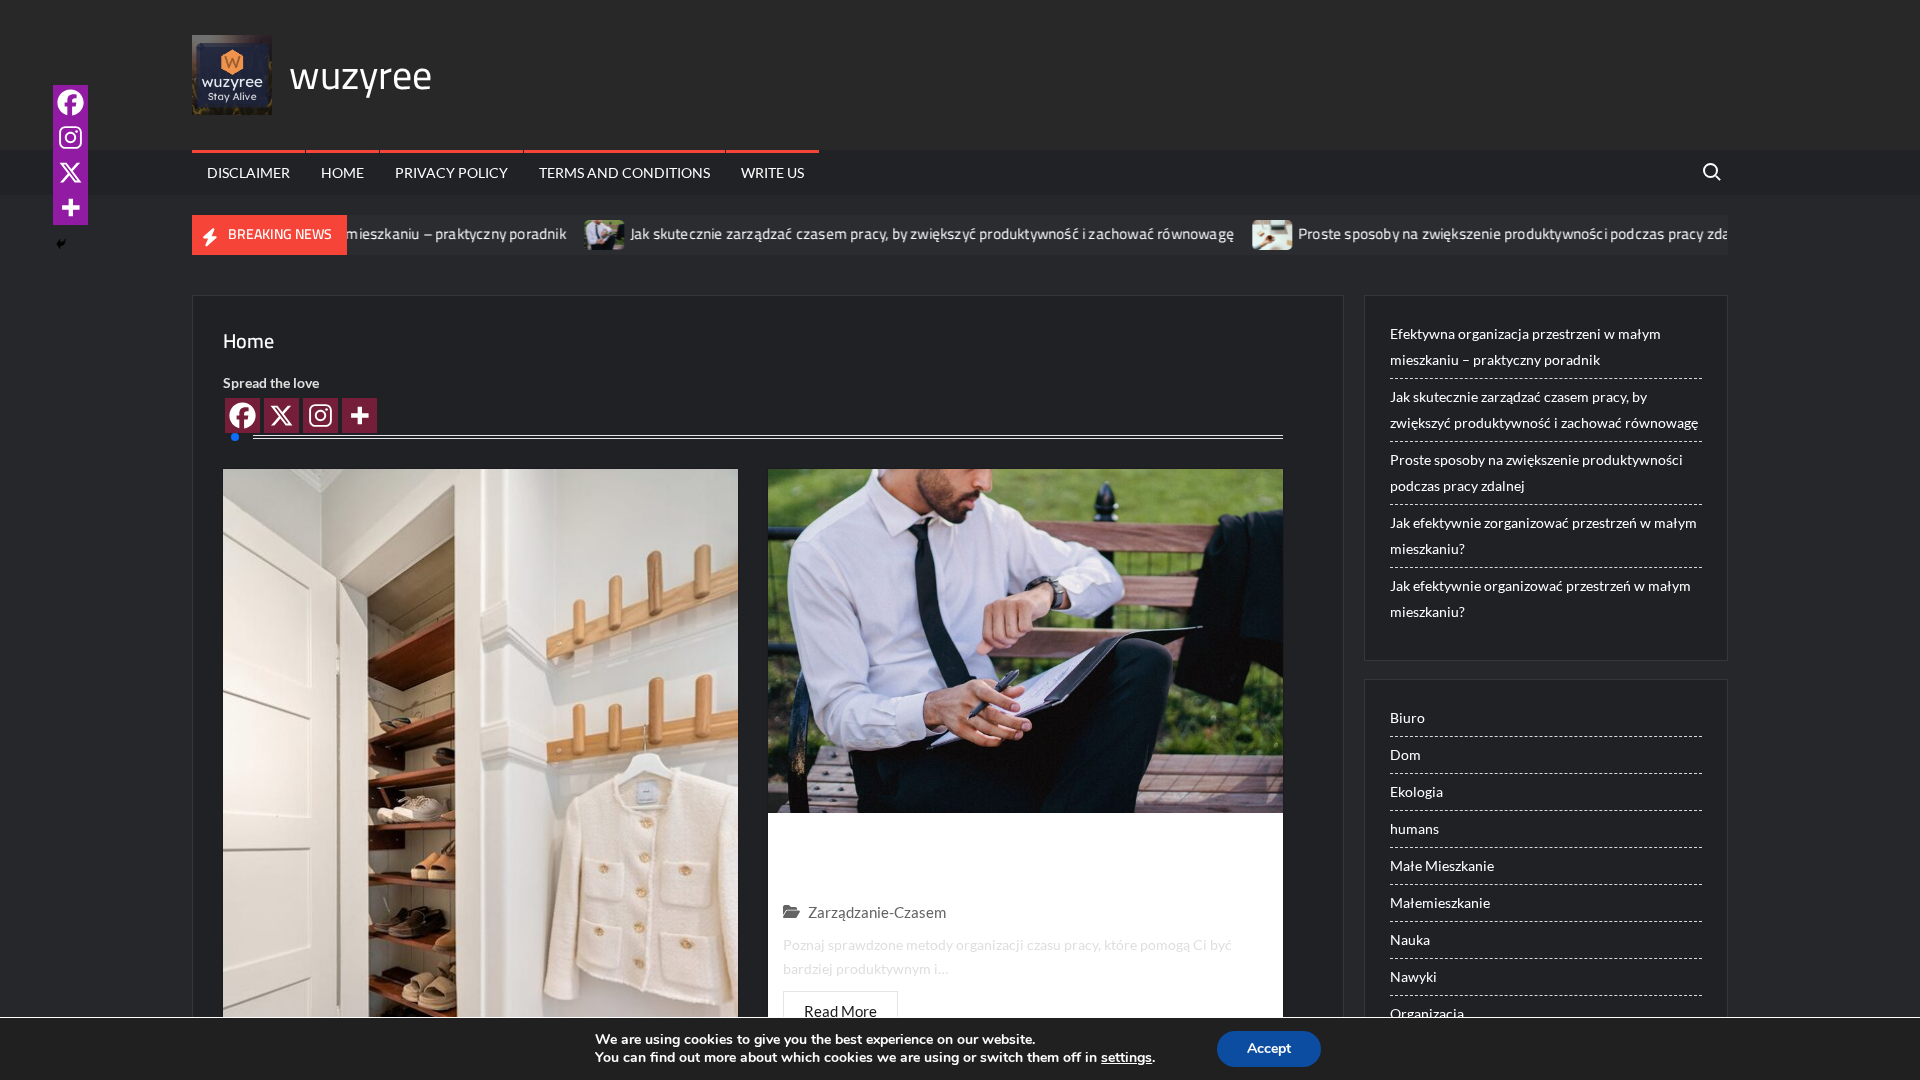Hide the floating side share bar

click(61, 244)
